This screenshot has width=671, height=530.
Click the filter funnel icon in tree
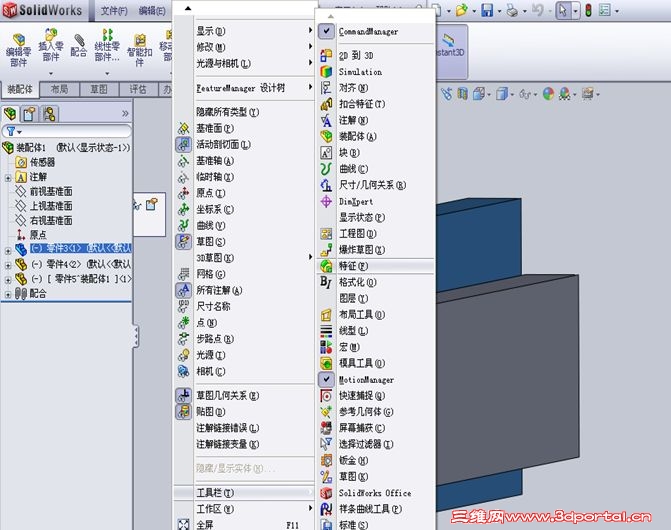point(12,131)
